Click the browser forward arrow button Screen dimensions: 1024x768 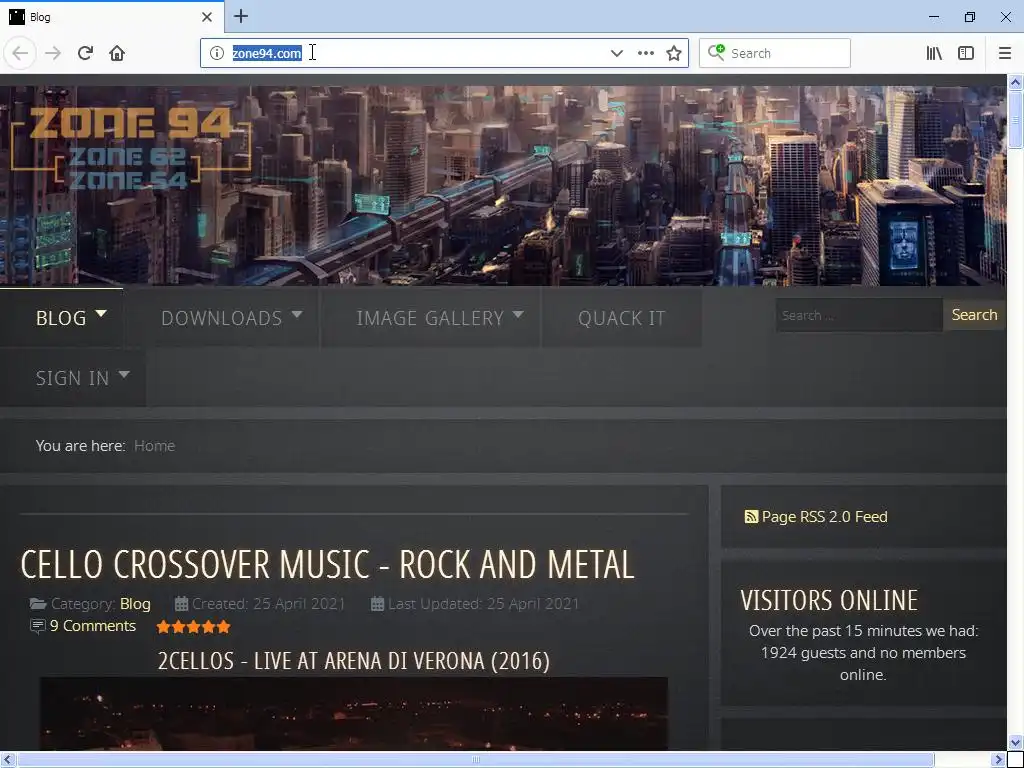point(53,53)
